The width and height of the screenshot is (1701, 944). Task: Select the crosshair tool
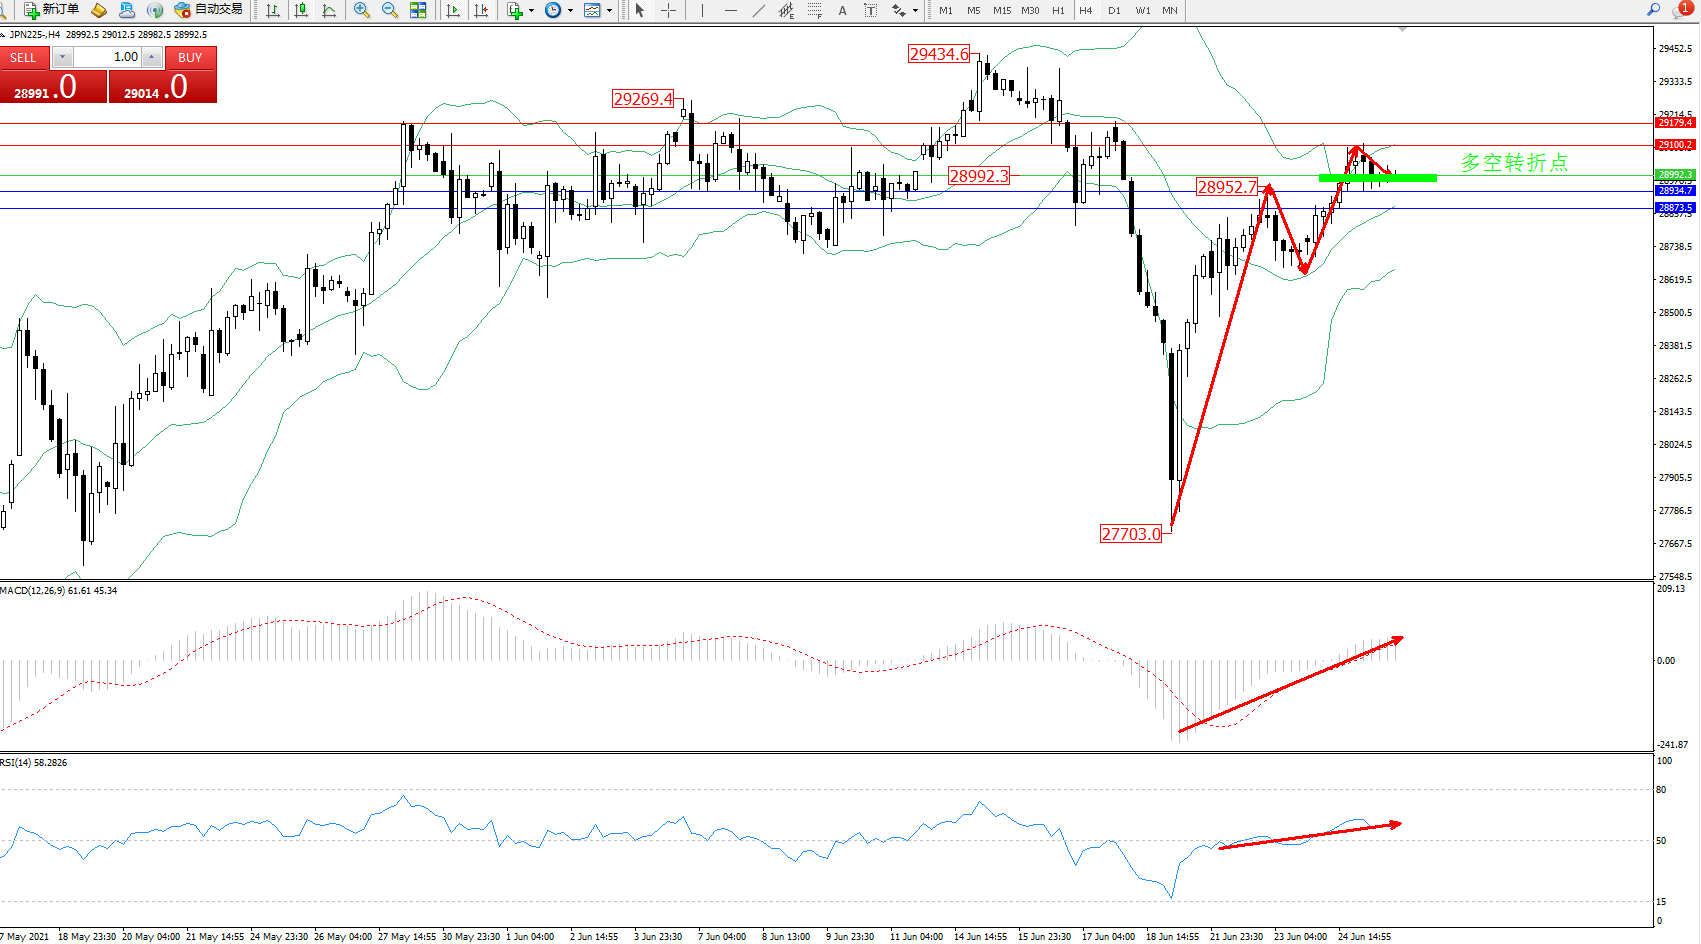668,10
